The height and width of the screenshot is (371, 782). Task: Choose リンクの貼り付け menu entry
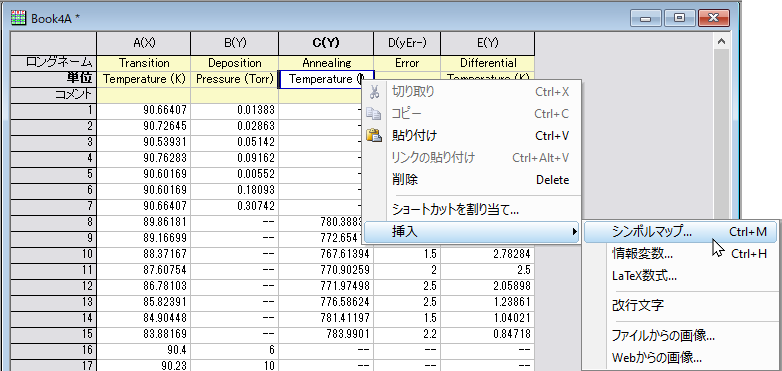[471, 158]
